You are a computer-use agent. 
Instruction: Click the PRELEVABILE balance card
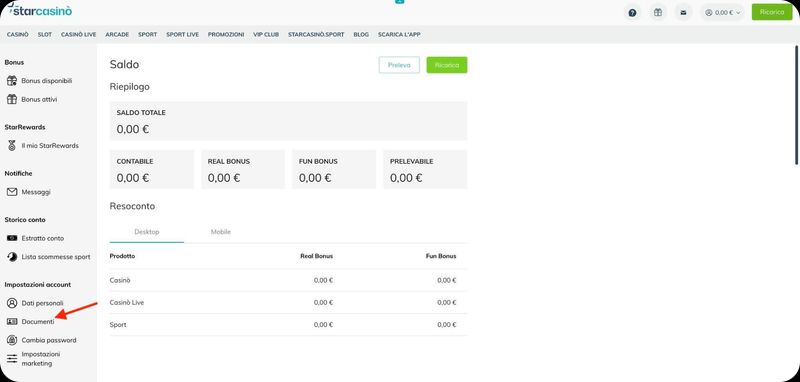pos(425,169)
